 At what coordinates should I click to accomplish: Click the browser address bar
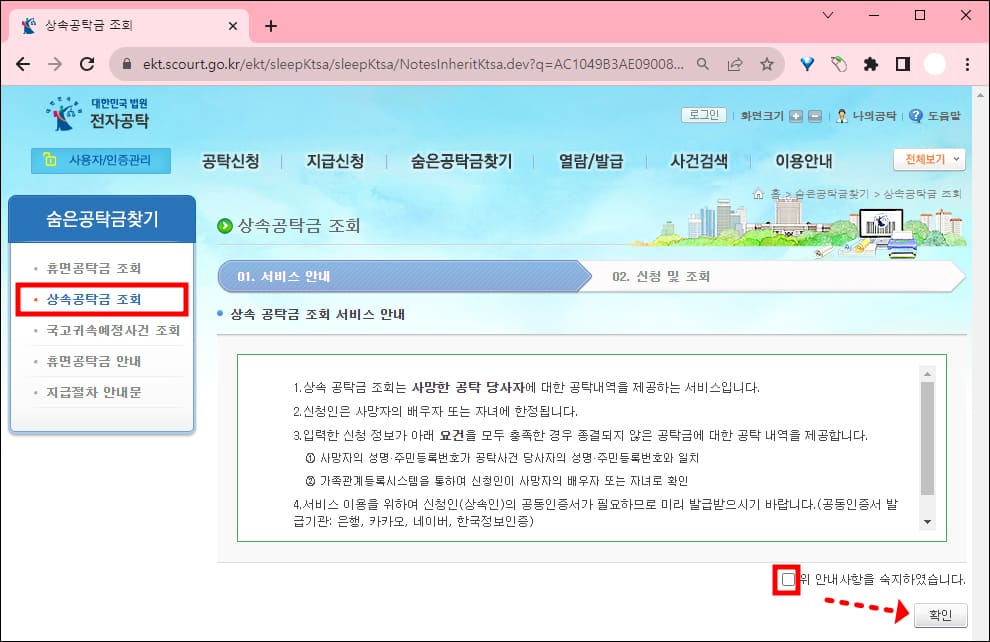[400, 61]
